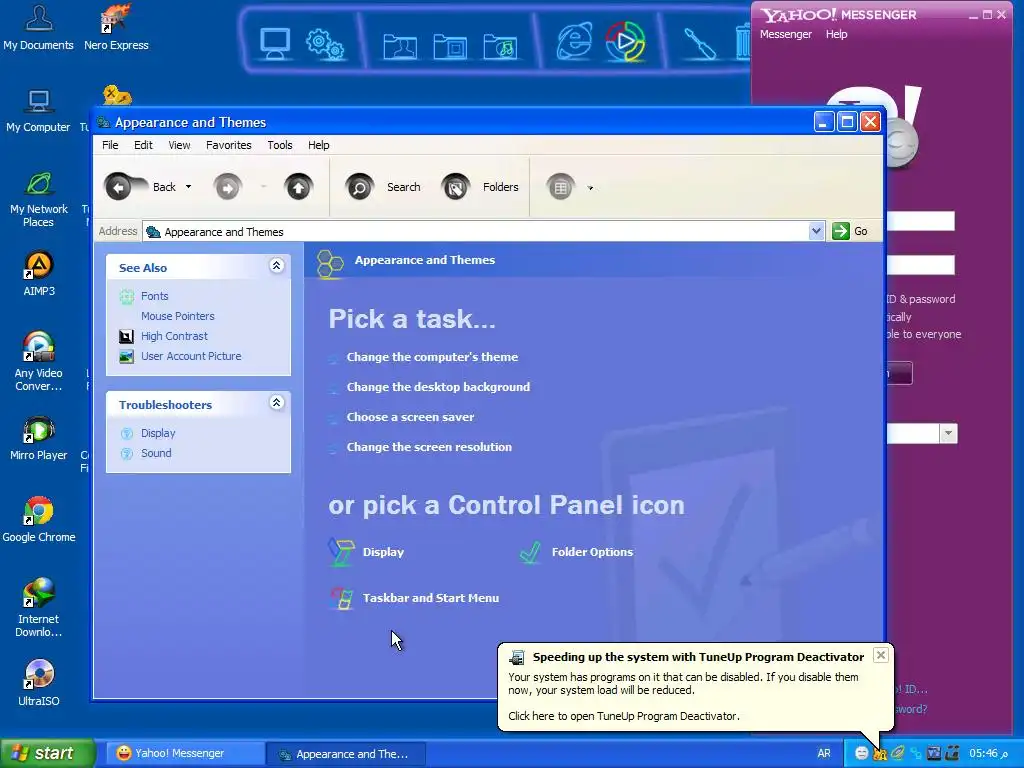Launch Internet Explorer from the dock
The width and height of the screenshot is (1024, 768).
pyautogui.click(x=574, y=41)
